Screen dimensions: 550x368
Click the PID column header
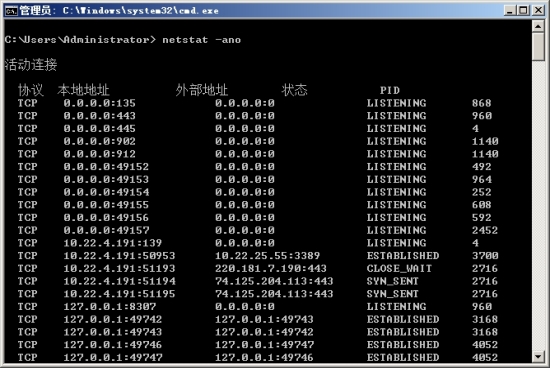[390, 90]
